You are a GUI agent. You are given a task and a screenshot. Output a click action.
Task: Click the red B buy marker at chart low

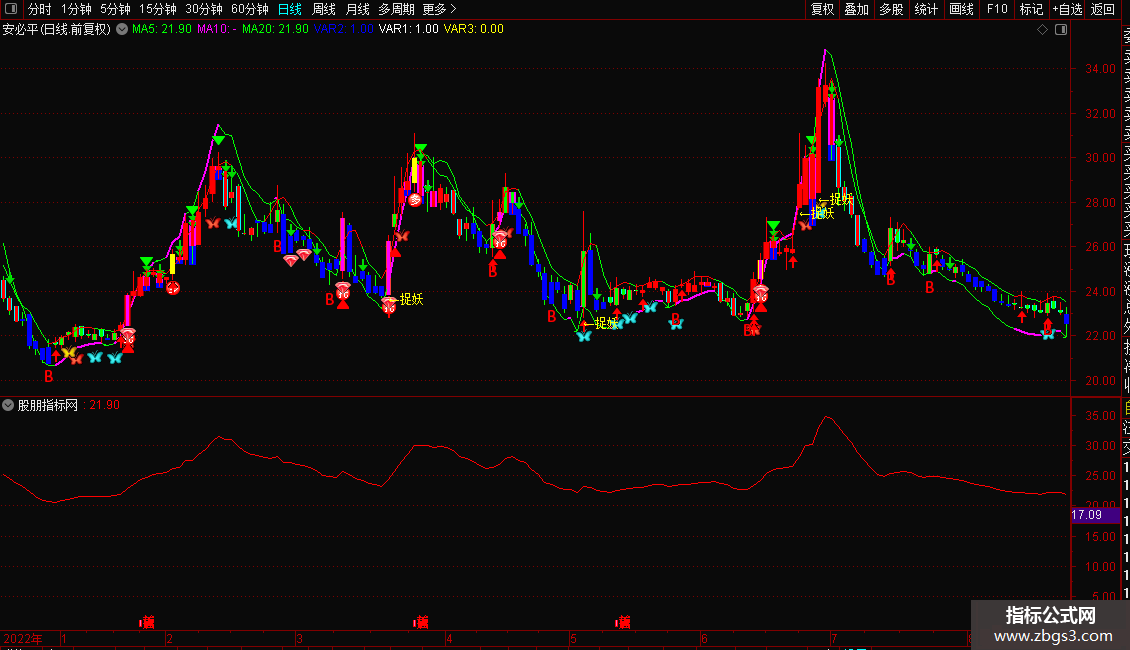[48, 376]
